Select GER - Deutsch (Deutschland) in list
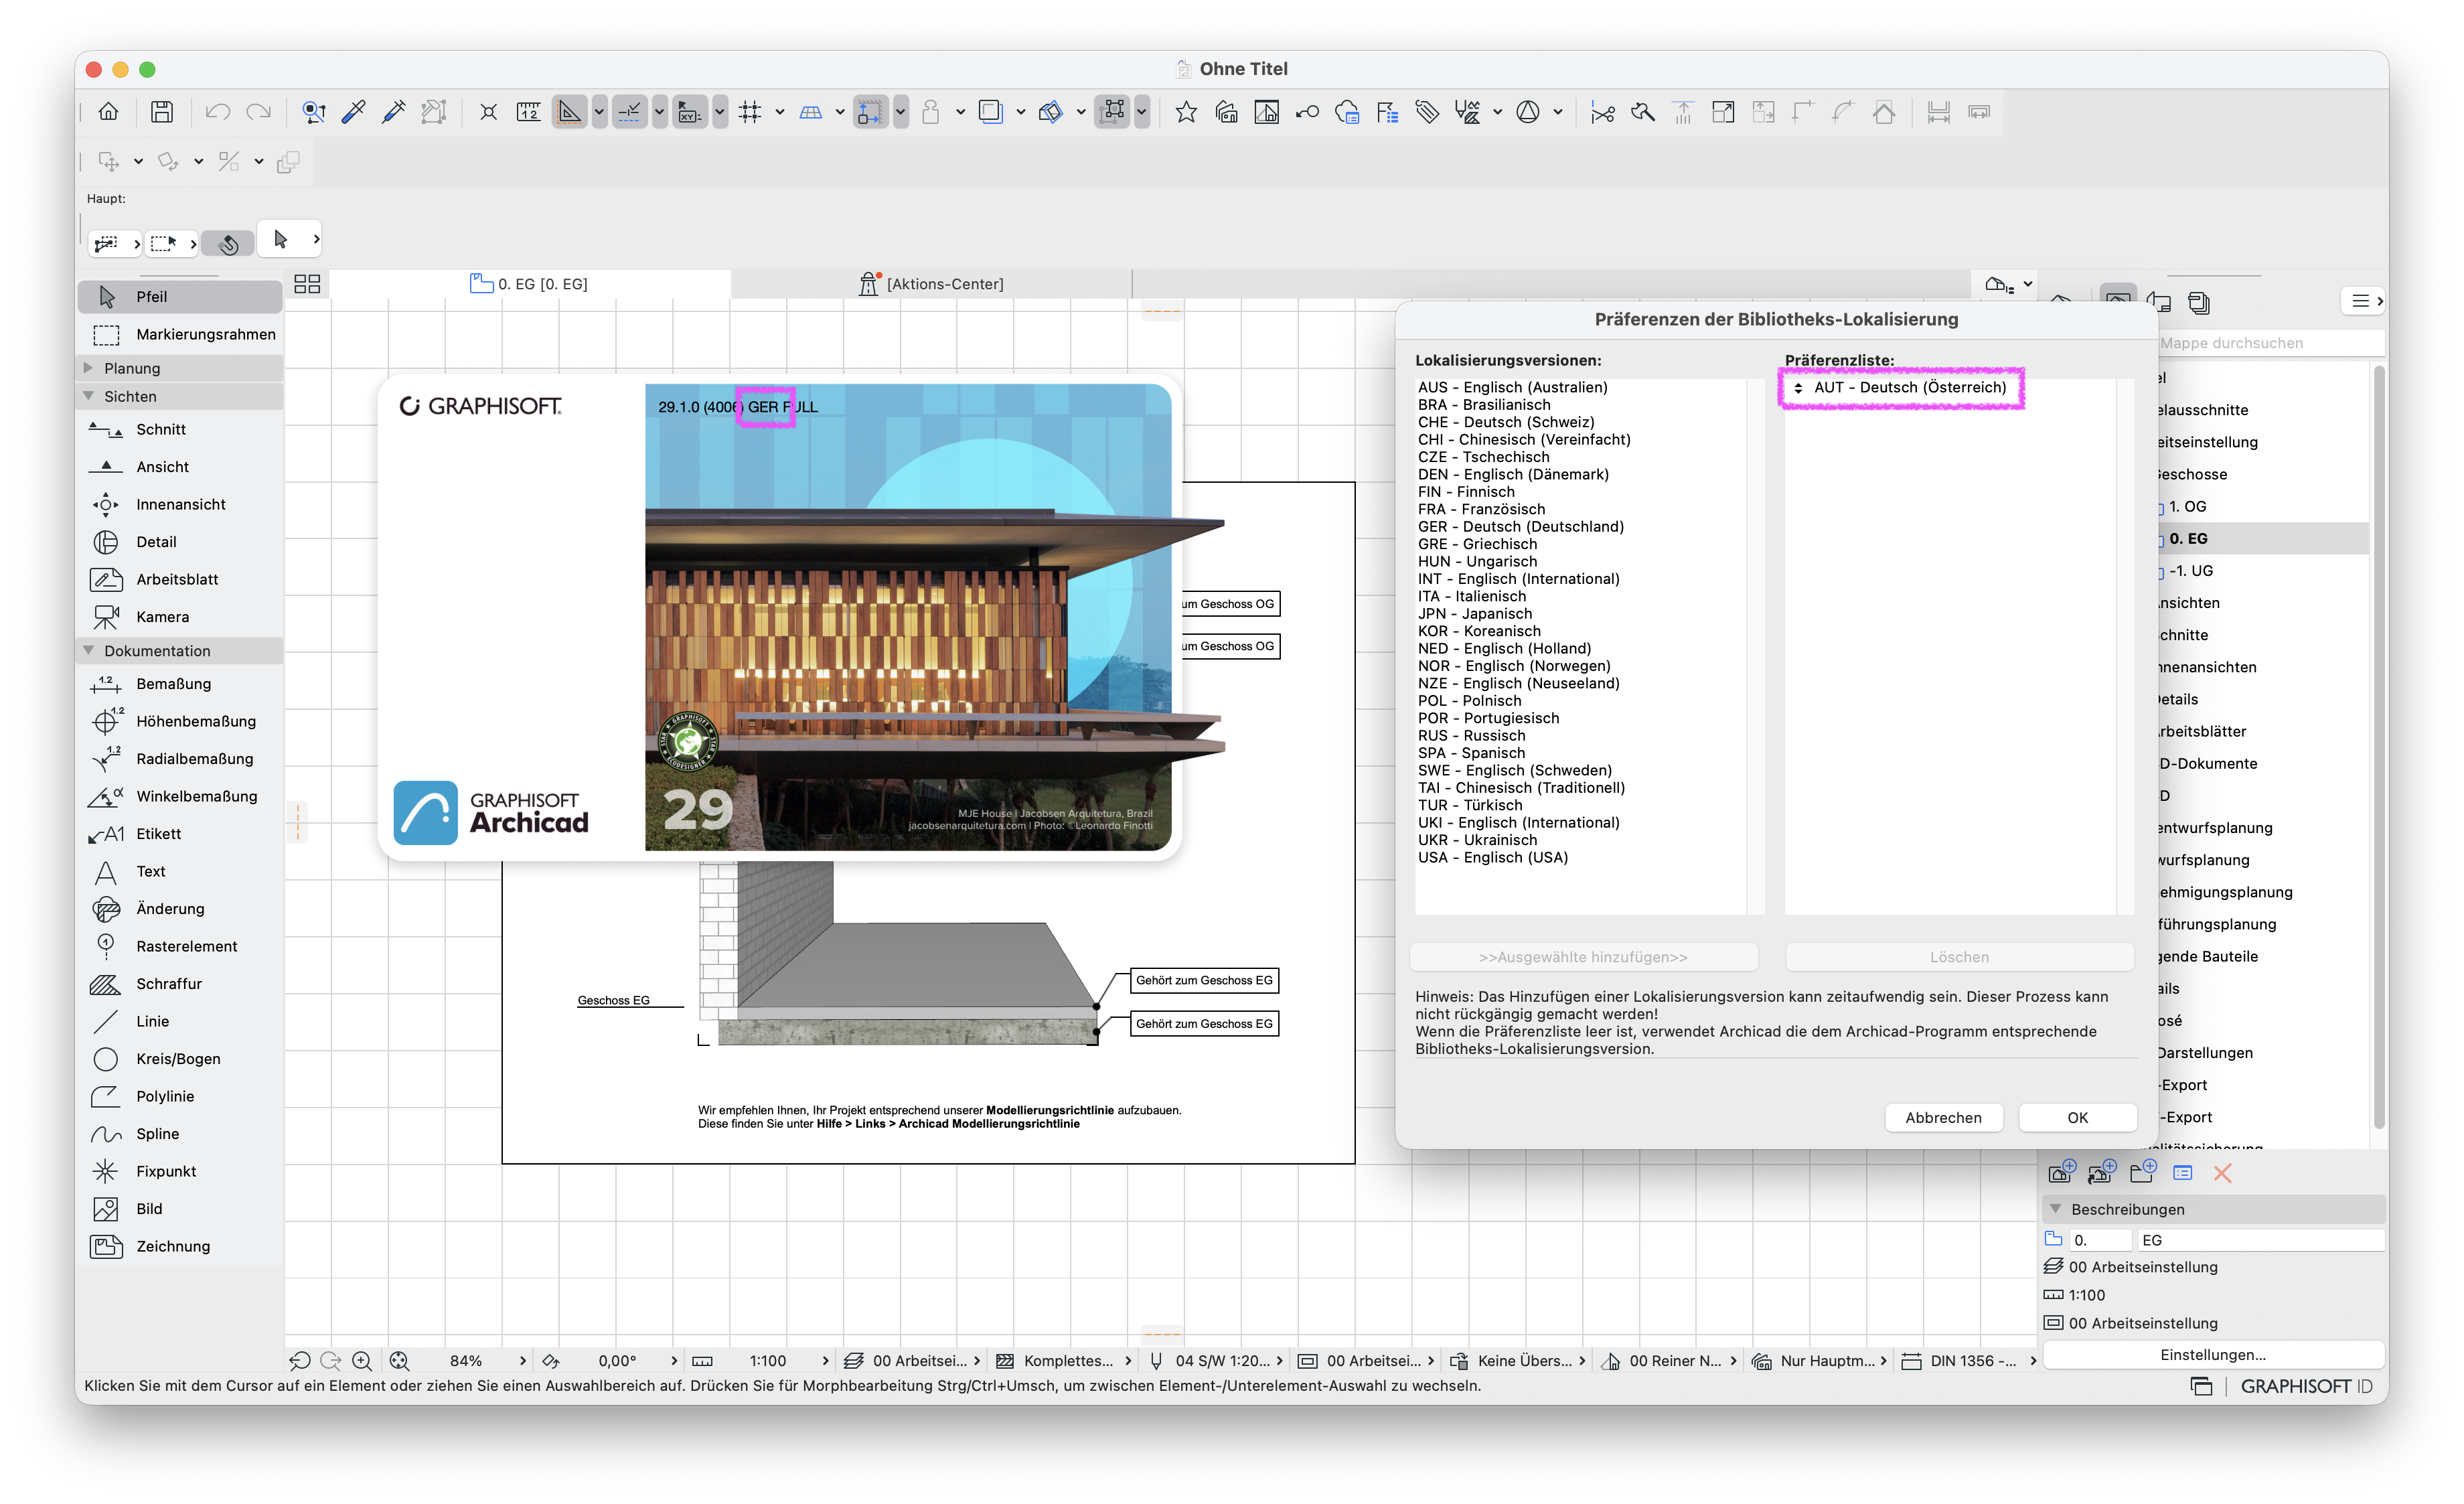 (x=1520, y=527)
